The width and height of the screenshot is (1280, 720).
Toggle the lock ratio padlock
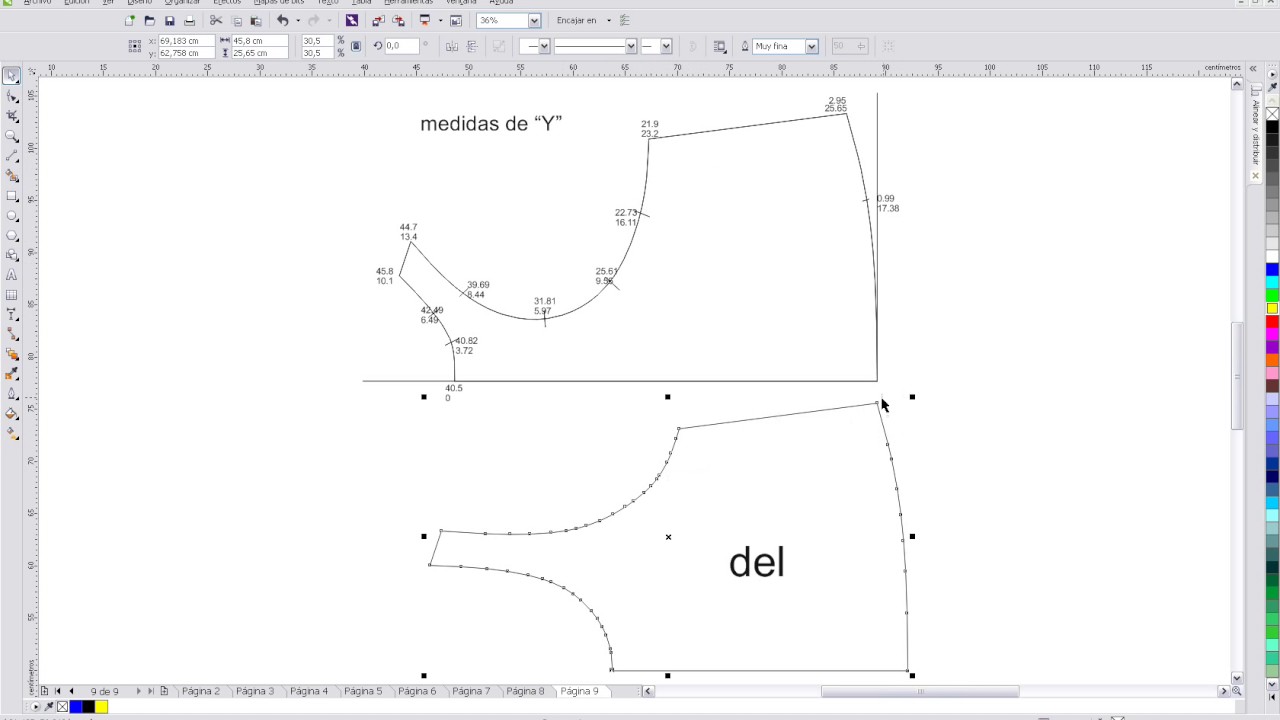coord(355,46)
